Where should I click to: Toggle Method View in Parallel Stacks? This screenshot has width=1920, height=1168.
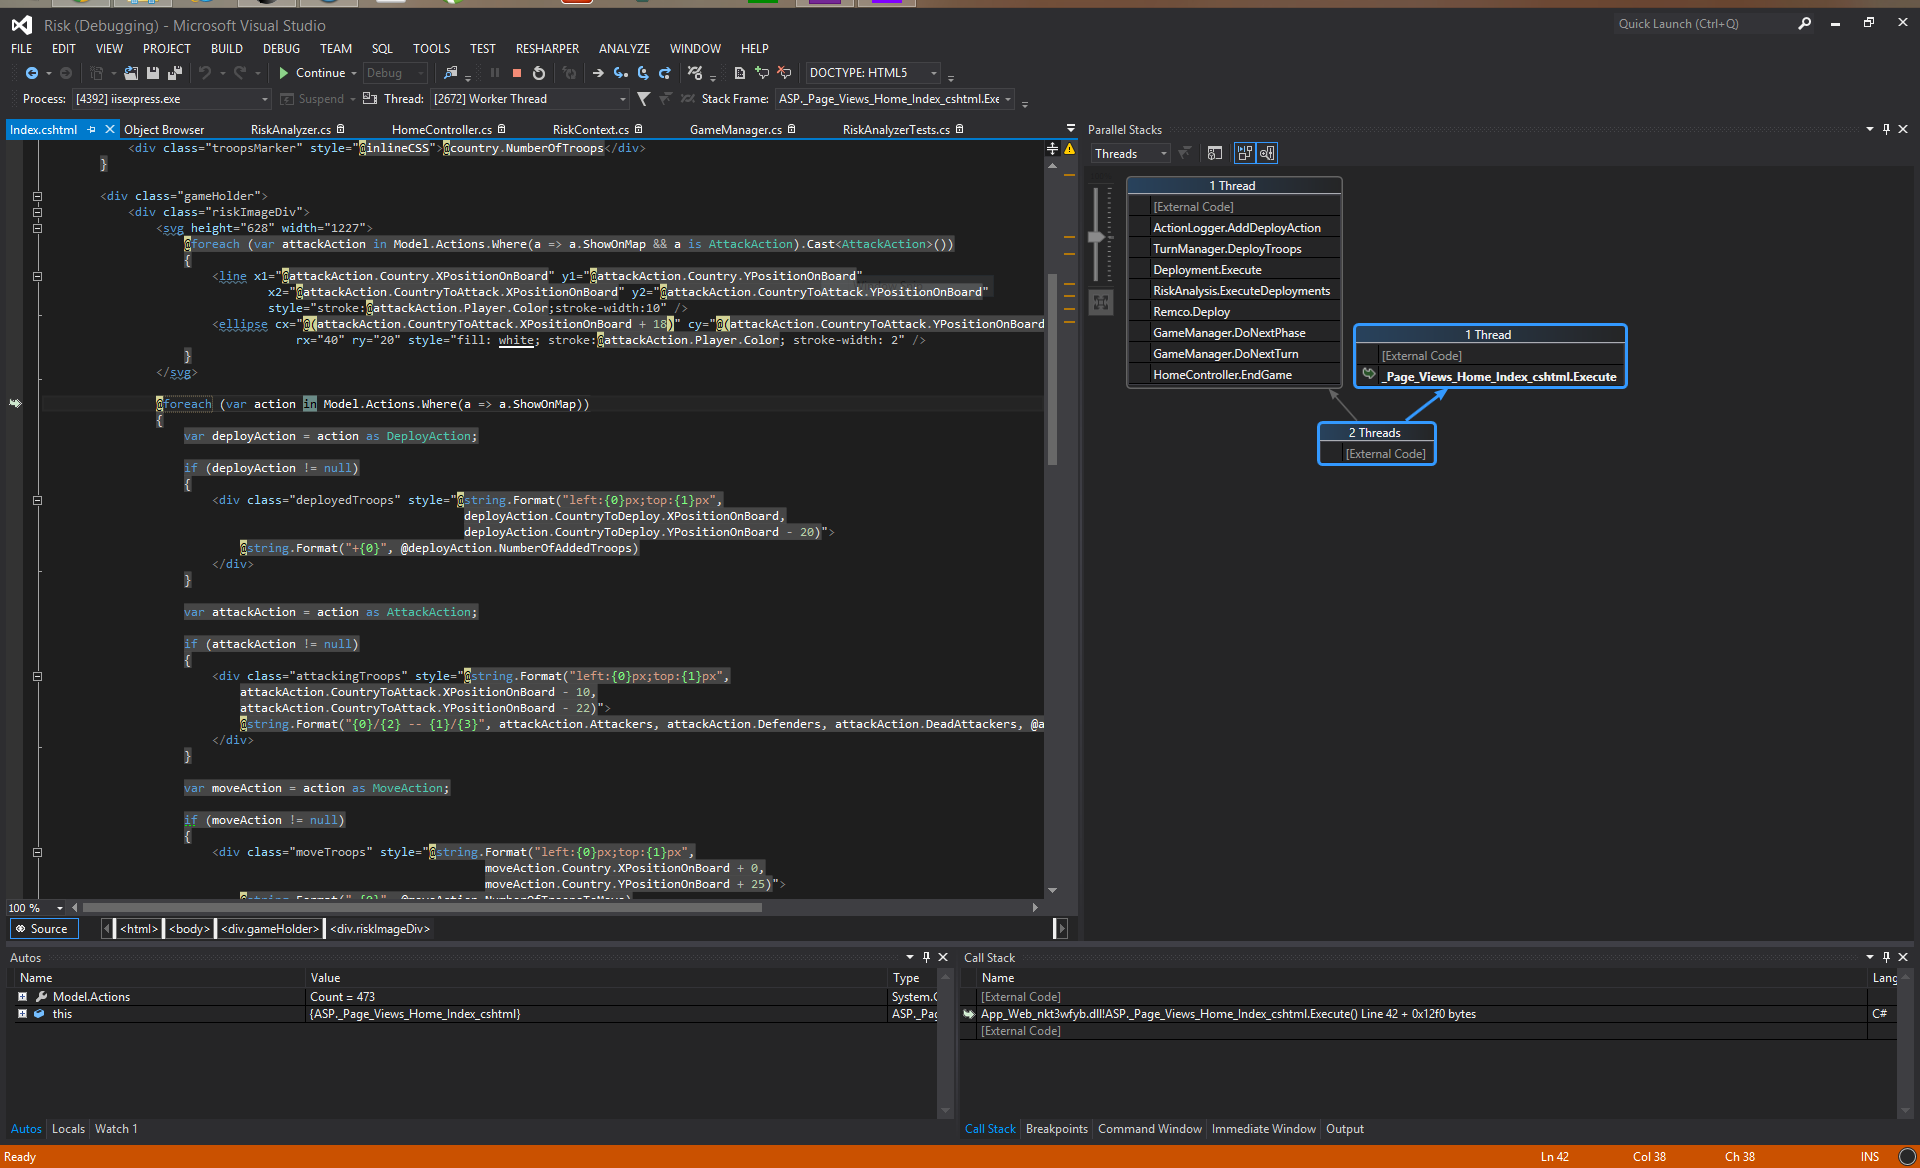pos(1215,153)
